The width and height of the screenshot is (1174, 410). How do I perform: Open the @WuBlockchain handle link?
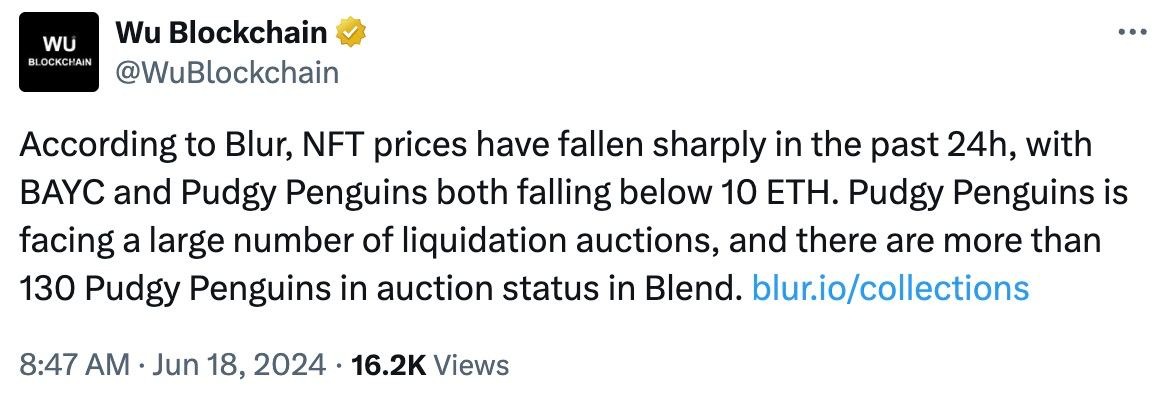click(228, 73)
